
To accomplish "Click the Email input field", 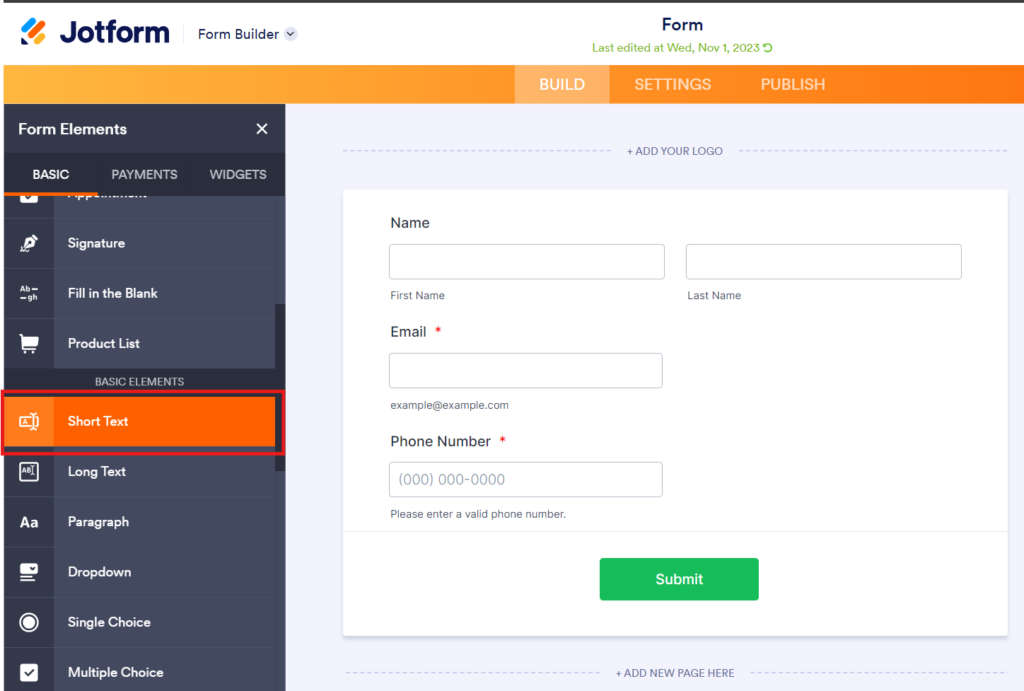I will (x=526, y=371).
